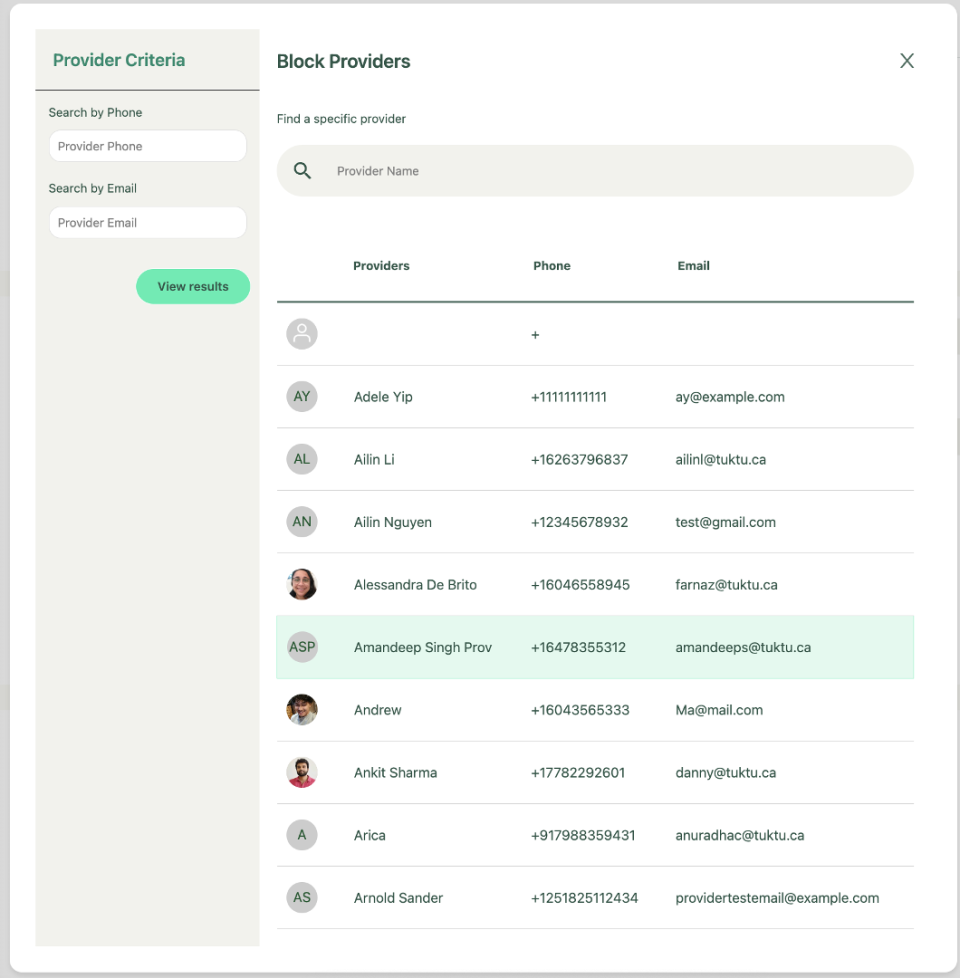Close the Block Providers dialog
This screenshot has height=978, width=960.
tap(907, 61)
